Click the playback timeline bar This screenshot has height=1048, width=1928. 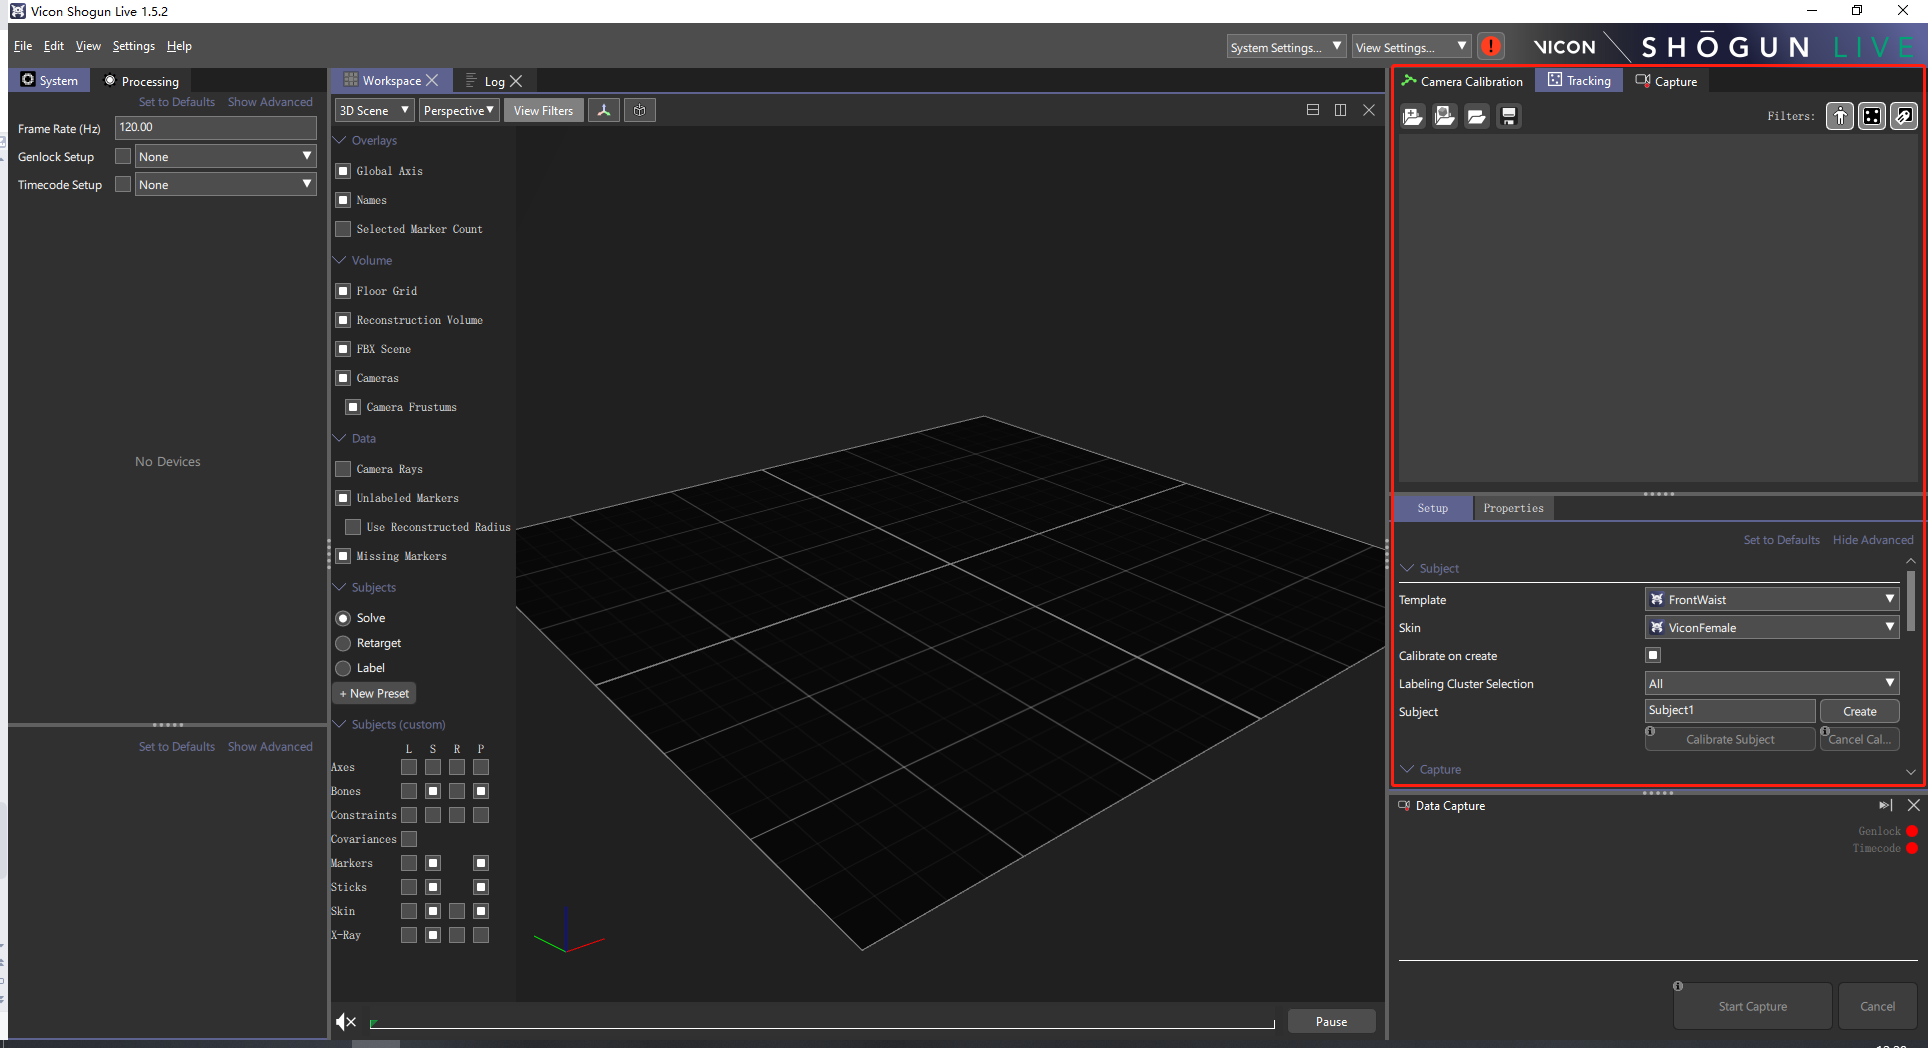click(x=822, y=1023)
